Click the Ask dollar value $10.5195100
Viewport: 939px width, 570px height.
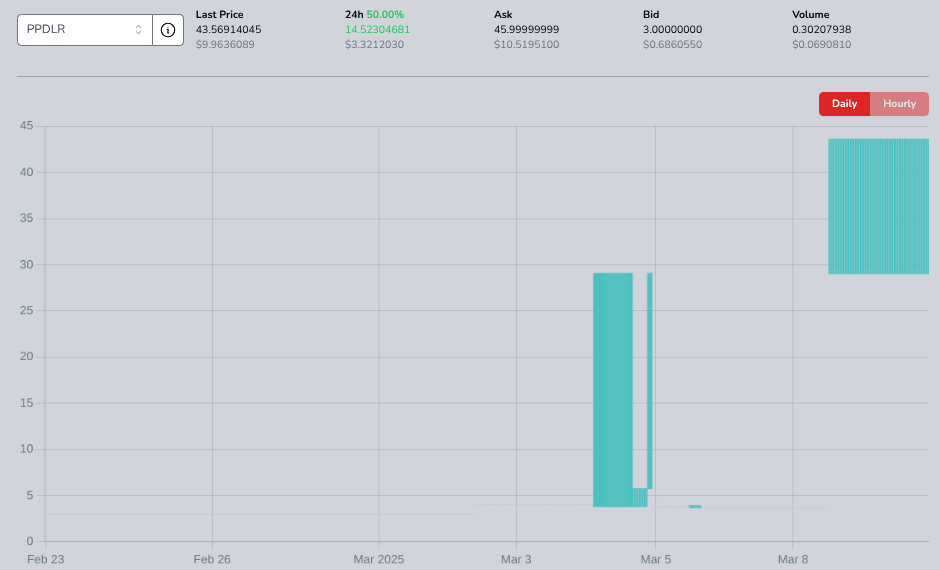526,44
